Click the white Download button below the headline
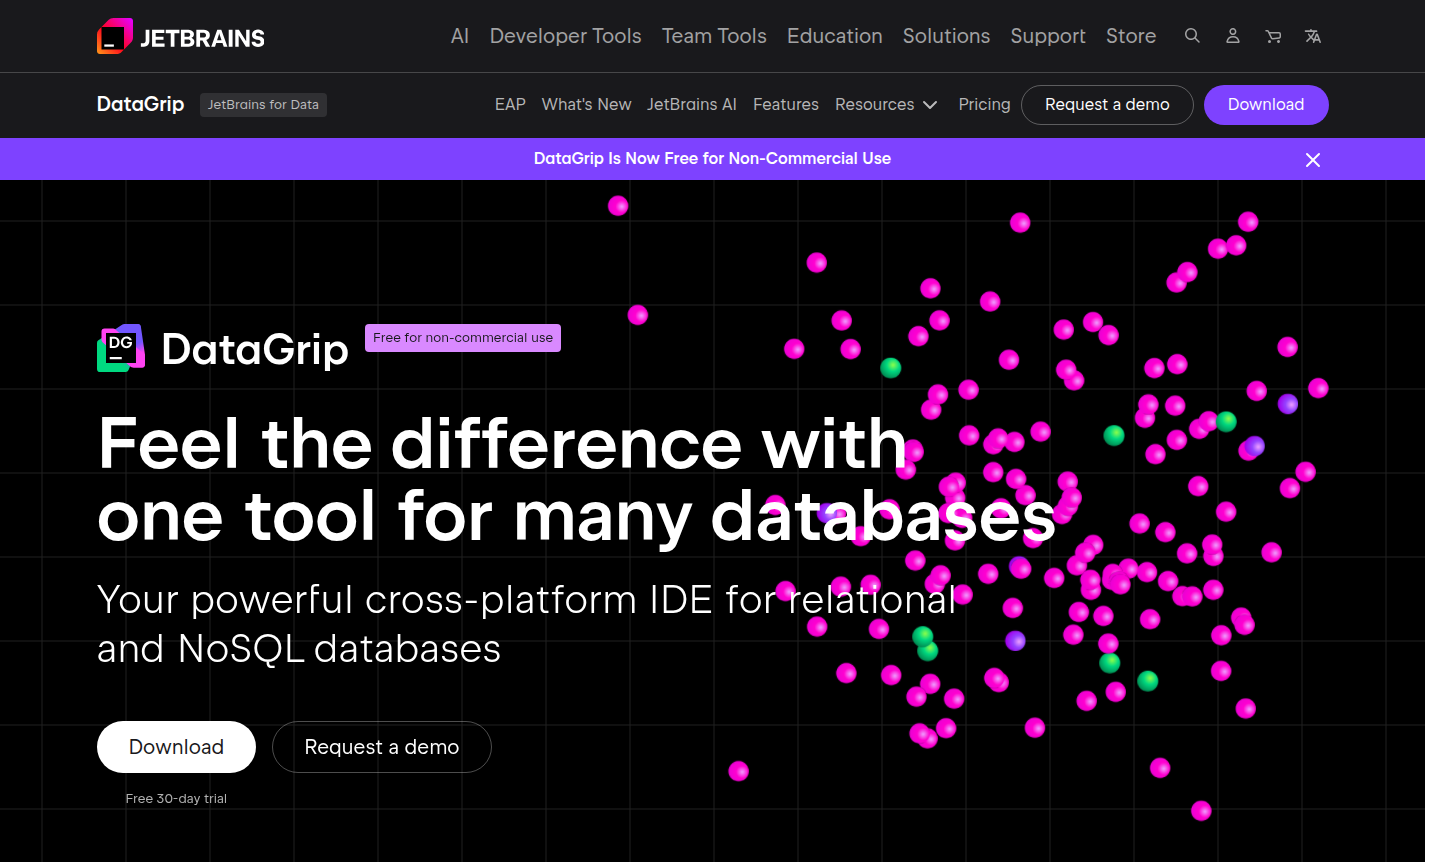 [x=176, y=747]
